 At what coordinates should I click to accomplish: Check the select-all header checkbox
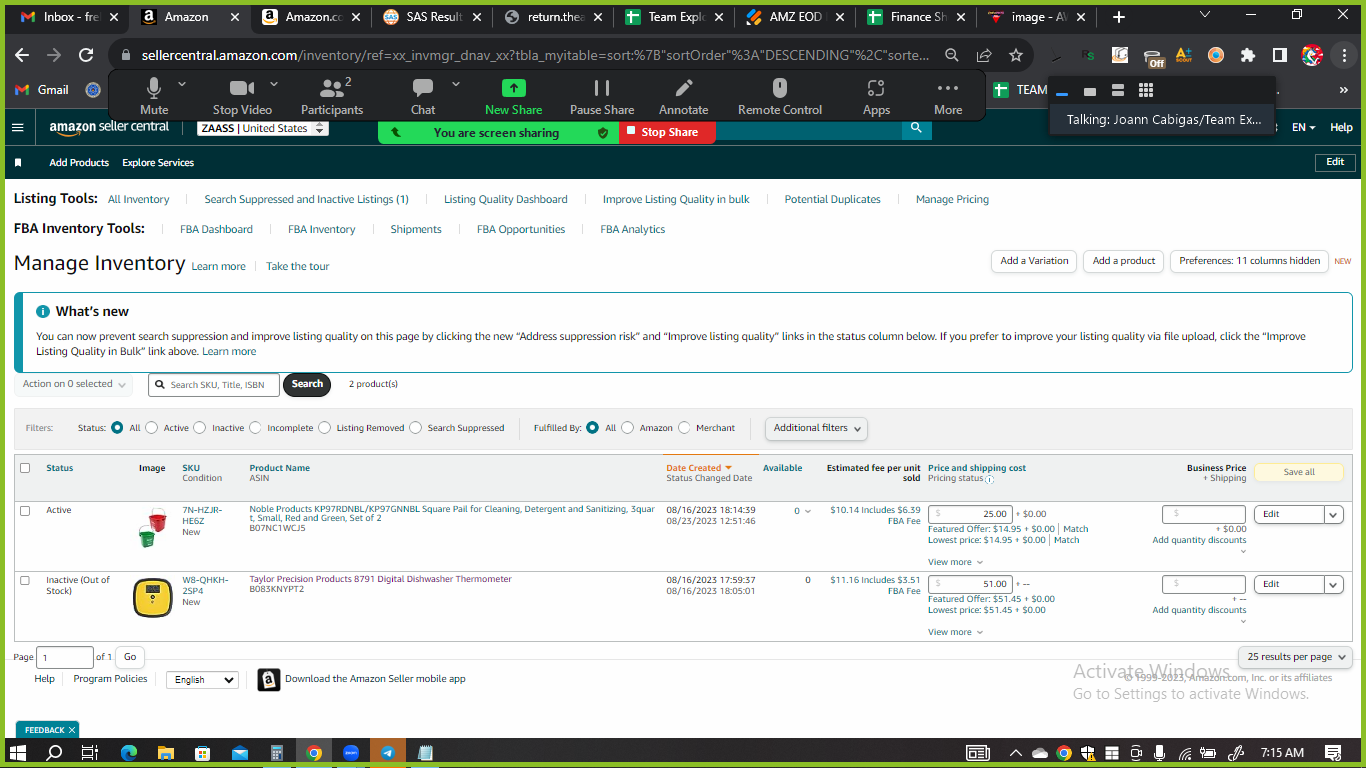pos(25,468)
